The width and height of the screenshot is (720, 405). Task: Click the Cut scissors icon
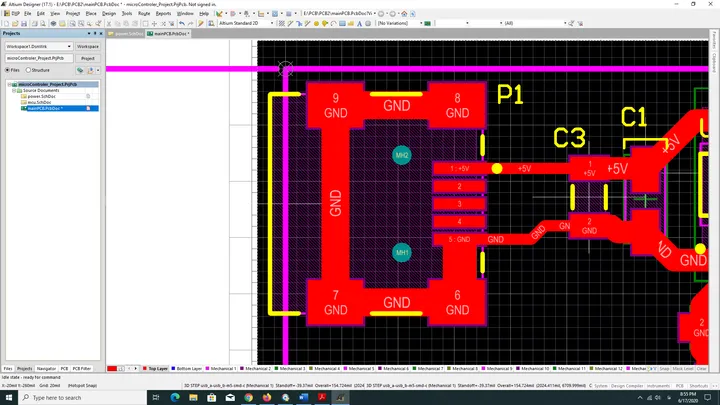tap(109, 23)
